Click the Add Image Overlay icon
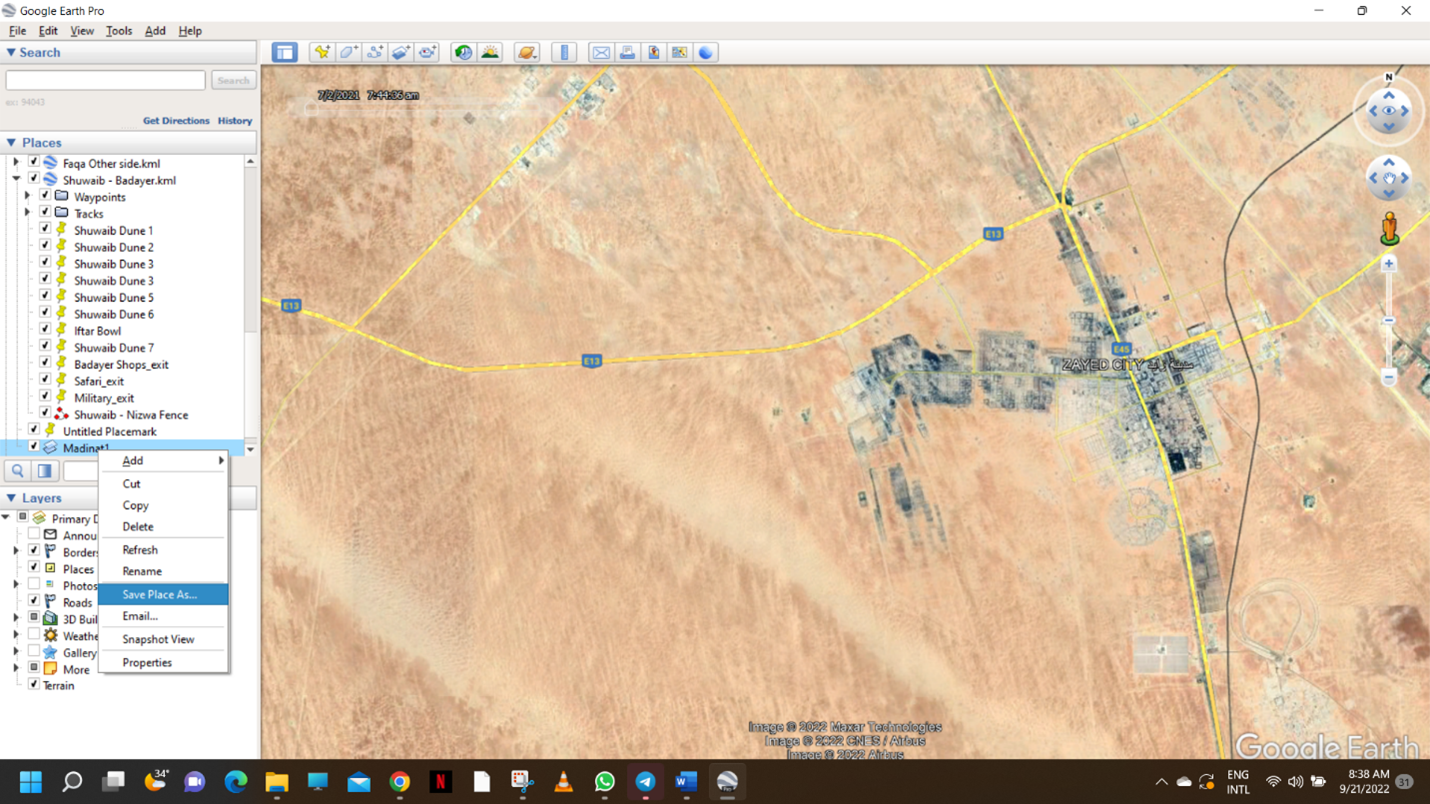1430x804 pixels. coord(401,52)
